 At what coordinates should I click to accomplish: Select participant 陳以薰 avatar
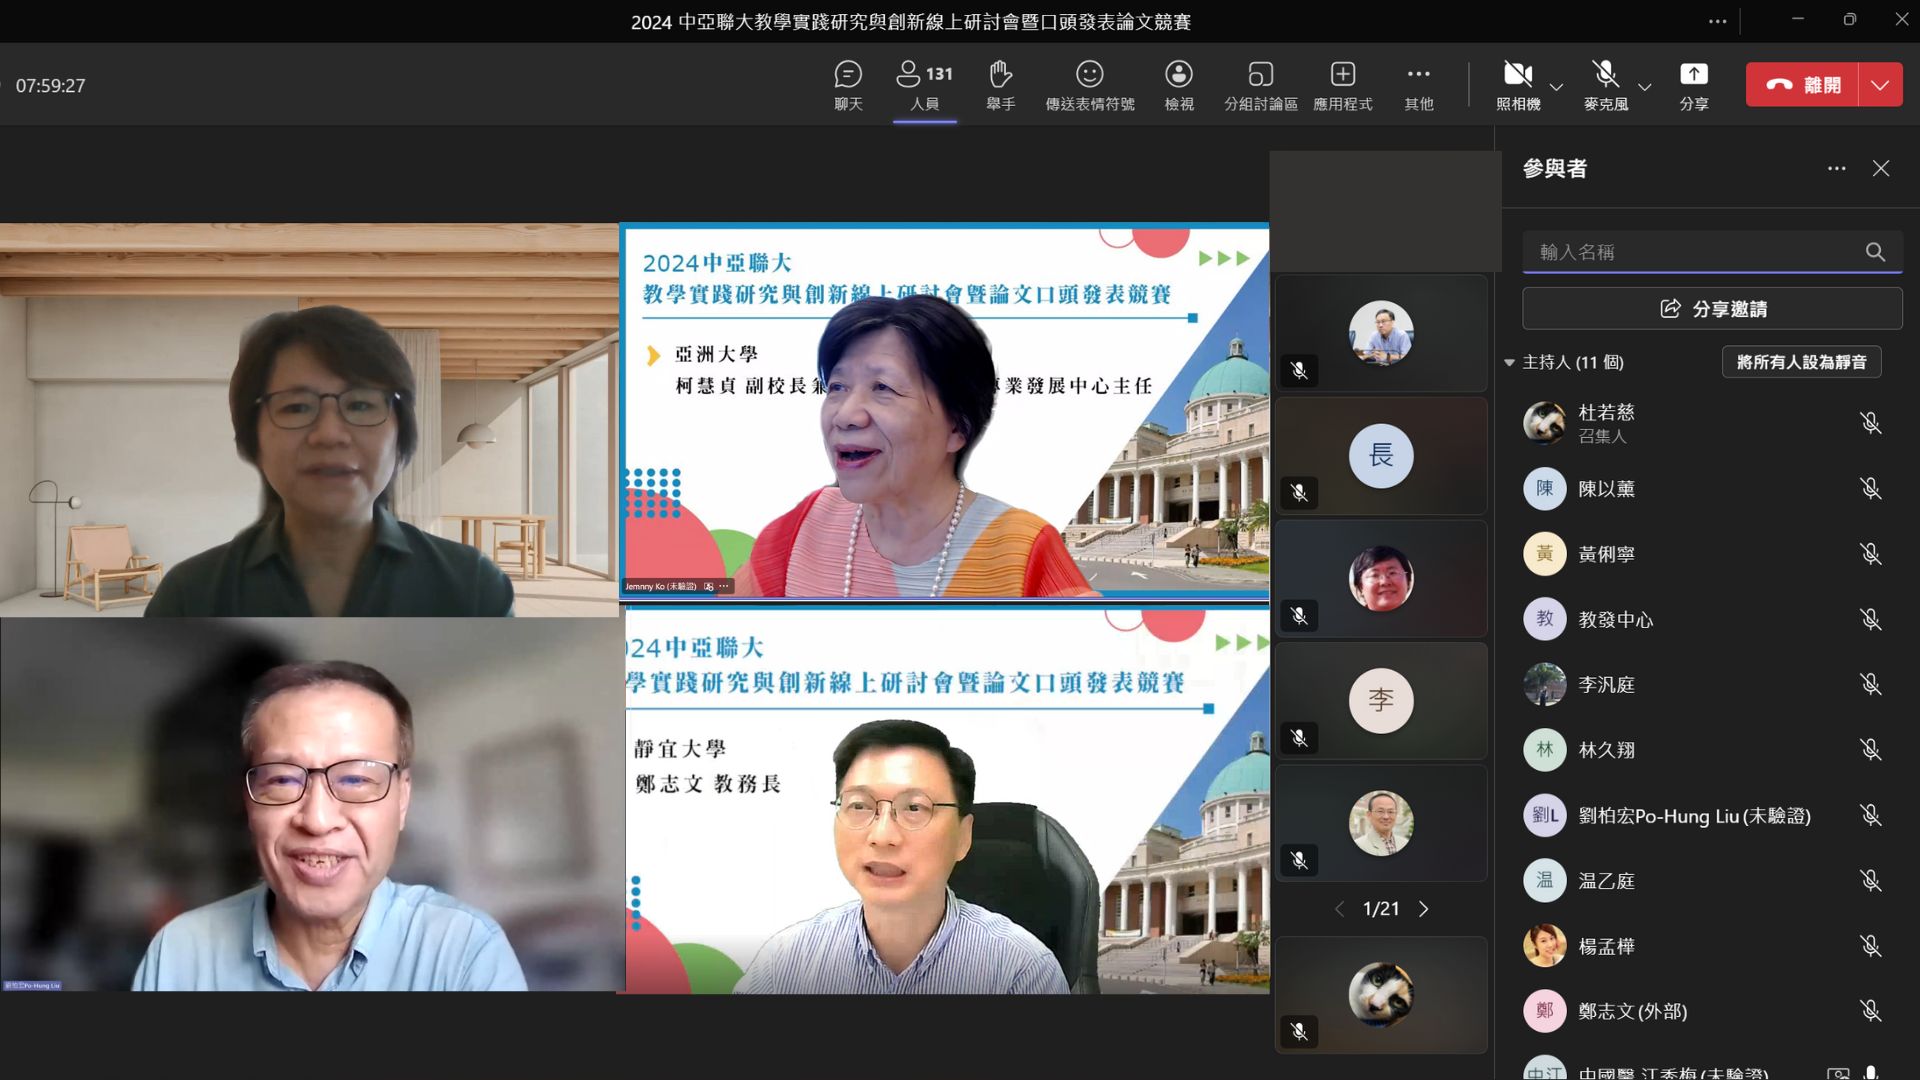point(1544,488)
